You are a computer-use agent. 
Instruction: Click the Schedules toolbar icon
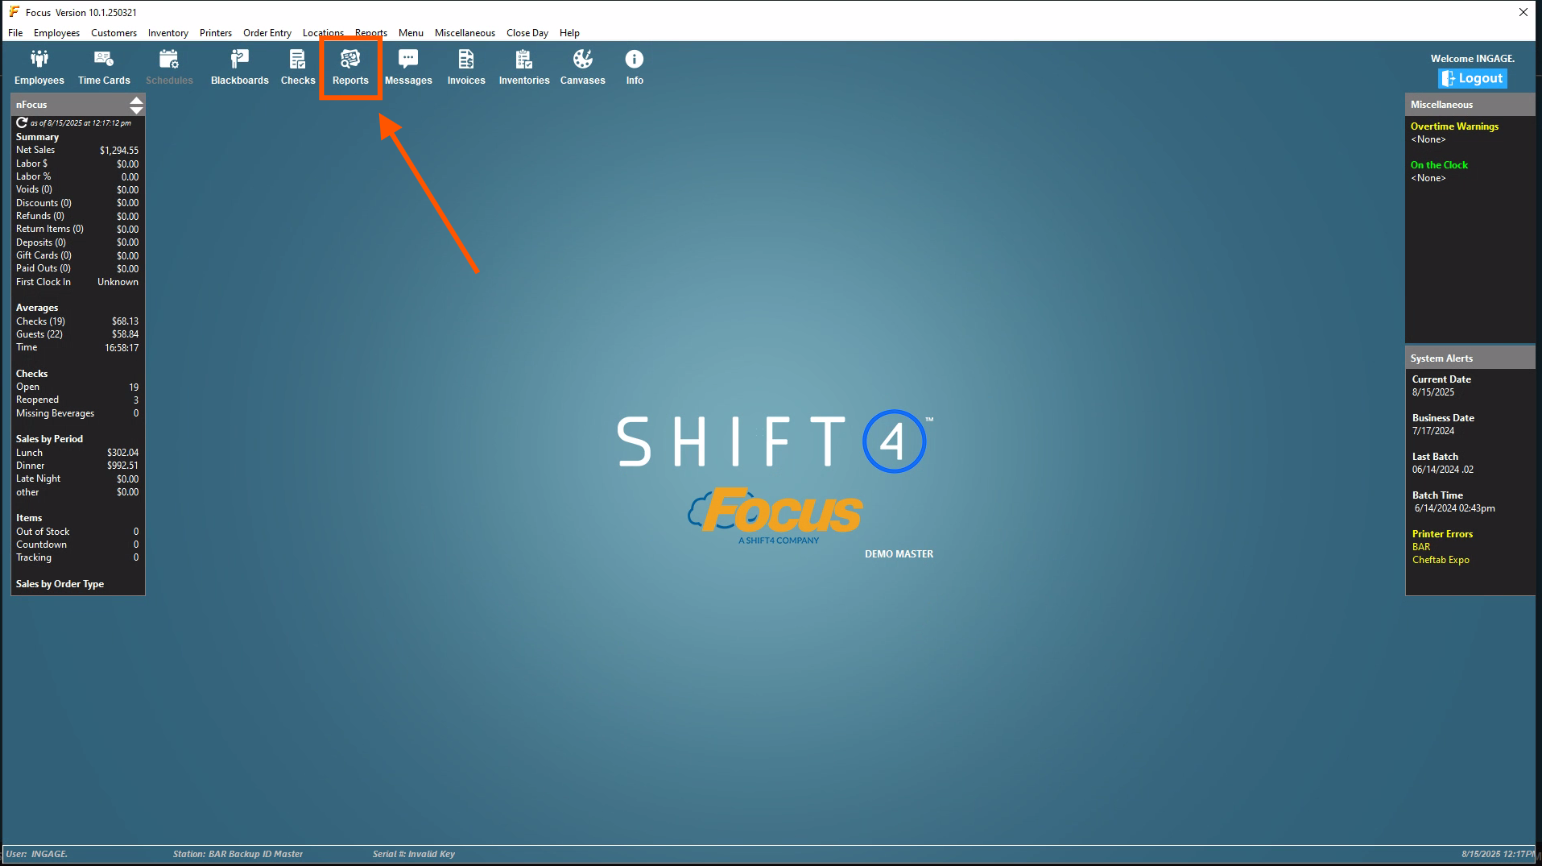(x=169, y=68)
